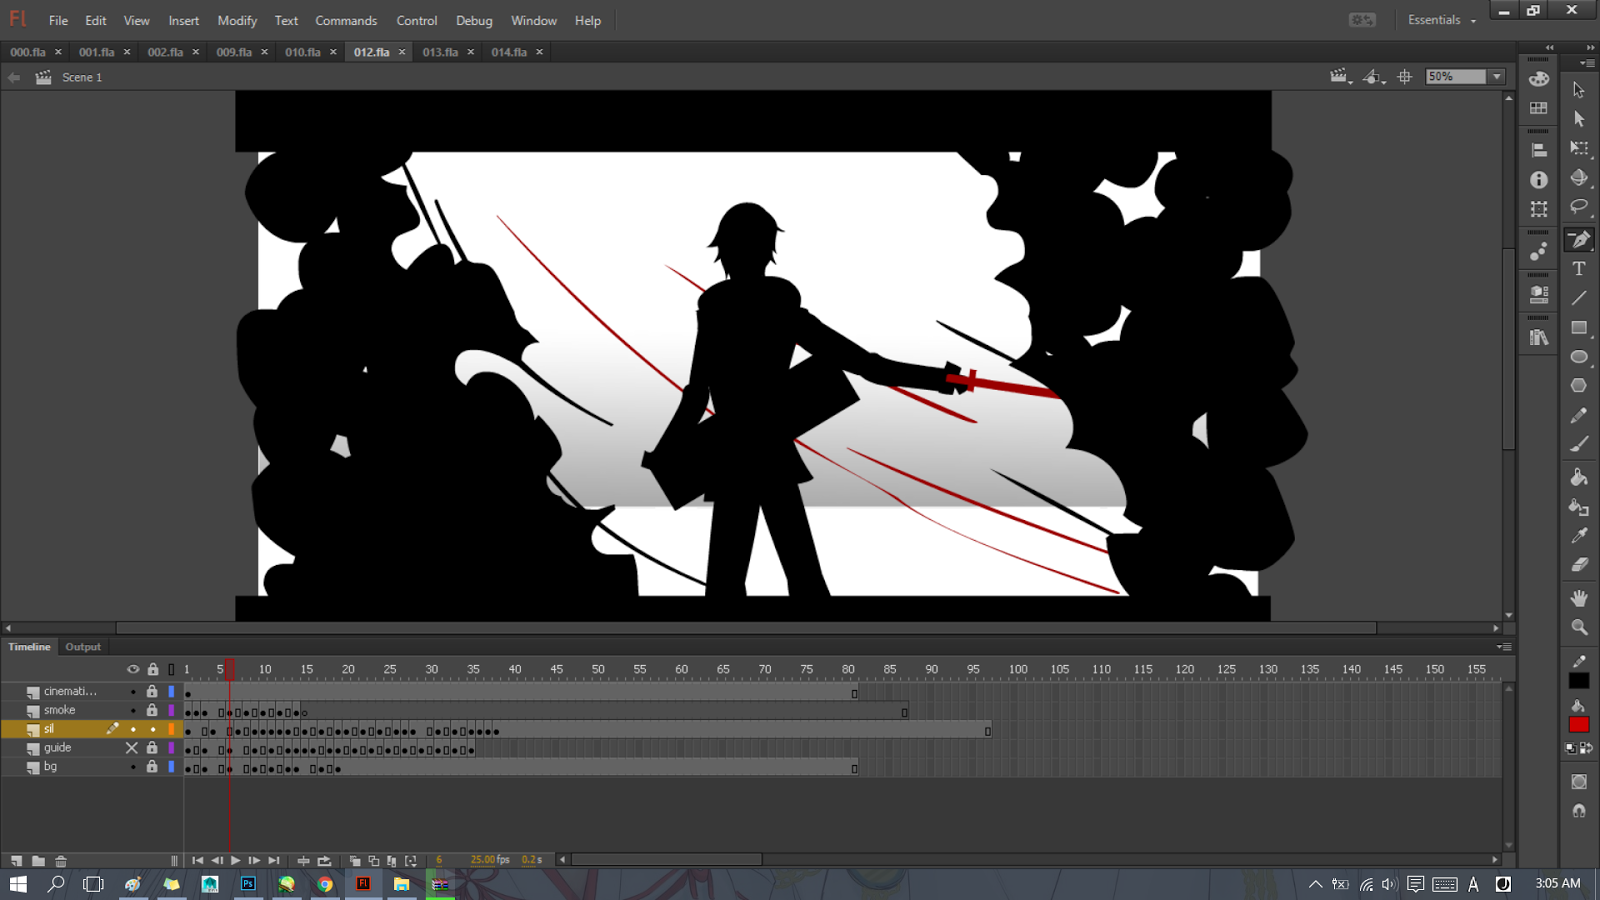The image size is (1600, 900).
Task: Open the stage zoom percentage dropdown
Action: point(1494,76)
